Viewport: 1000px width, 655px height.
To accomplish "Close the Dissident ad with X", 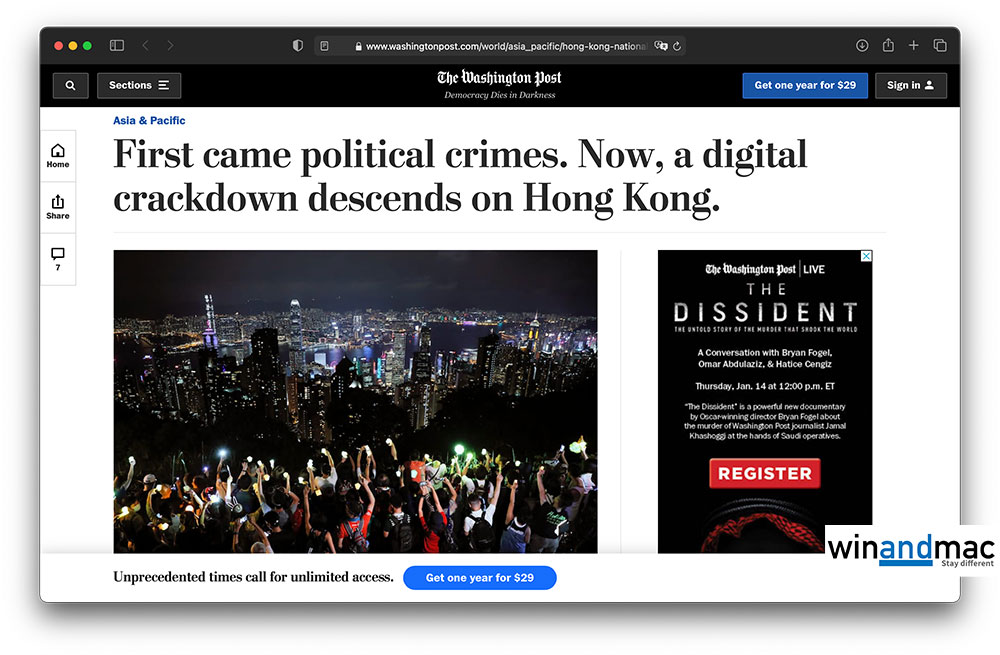I will point(866,256).
